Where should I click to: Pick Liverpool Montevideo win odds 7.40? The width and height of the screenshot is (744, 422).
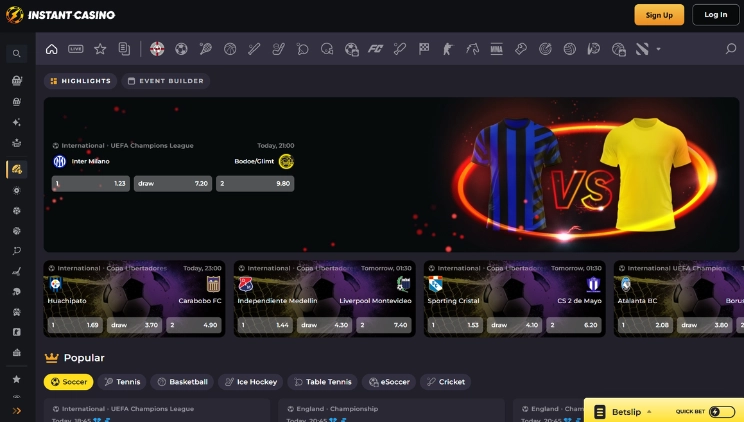384,325
